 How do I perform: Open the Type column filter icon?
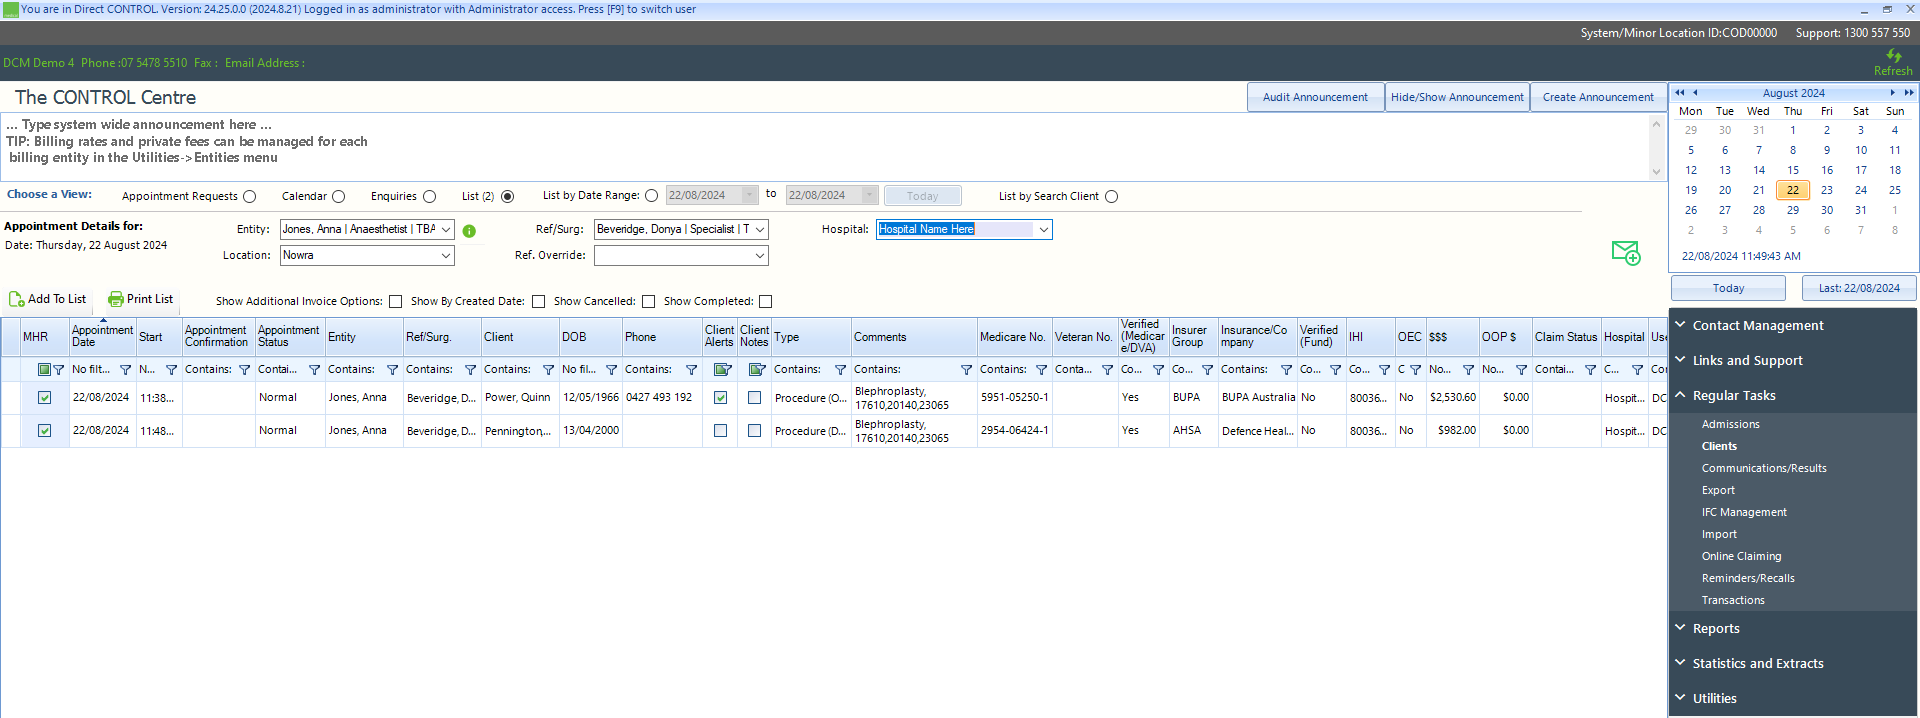(x=840, y=370)
